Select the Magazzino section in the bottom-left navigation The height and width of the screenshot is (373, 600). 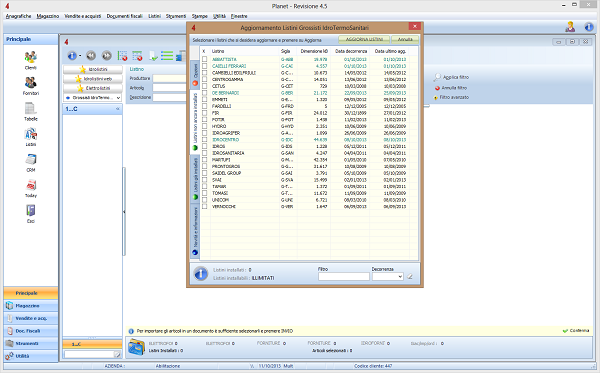click(x=31, y=306)
